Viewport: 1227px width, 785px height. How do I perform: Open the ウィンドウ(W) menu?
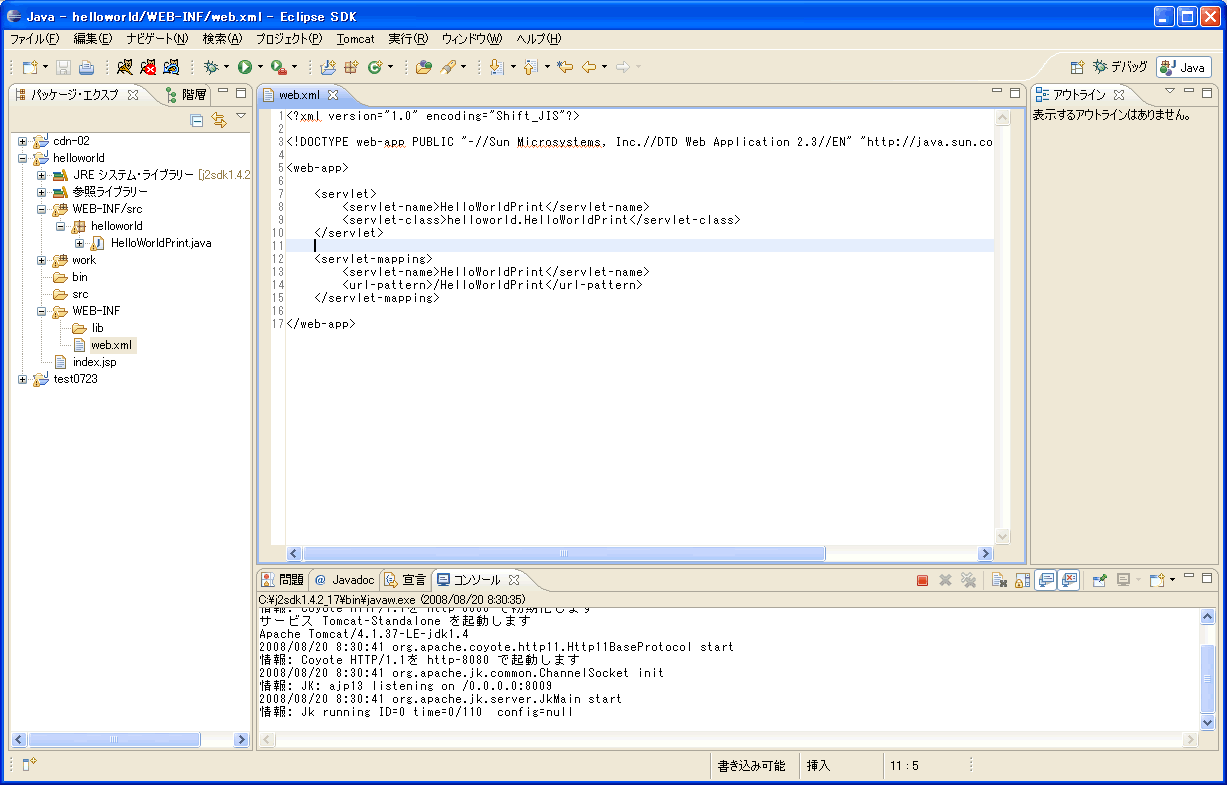click(x=472, y=39)
